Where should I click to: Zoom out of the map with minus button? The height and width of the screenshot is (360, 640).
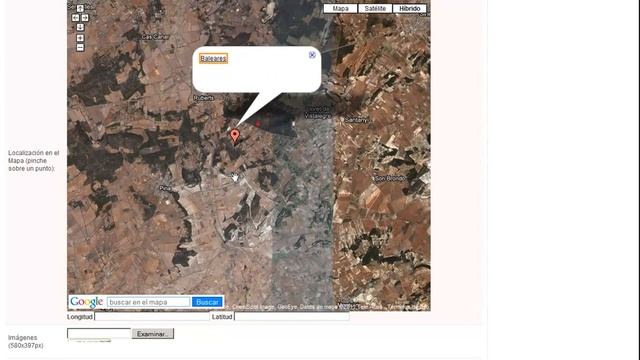(80, 47)
